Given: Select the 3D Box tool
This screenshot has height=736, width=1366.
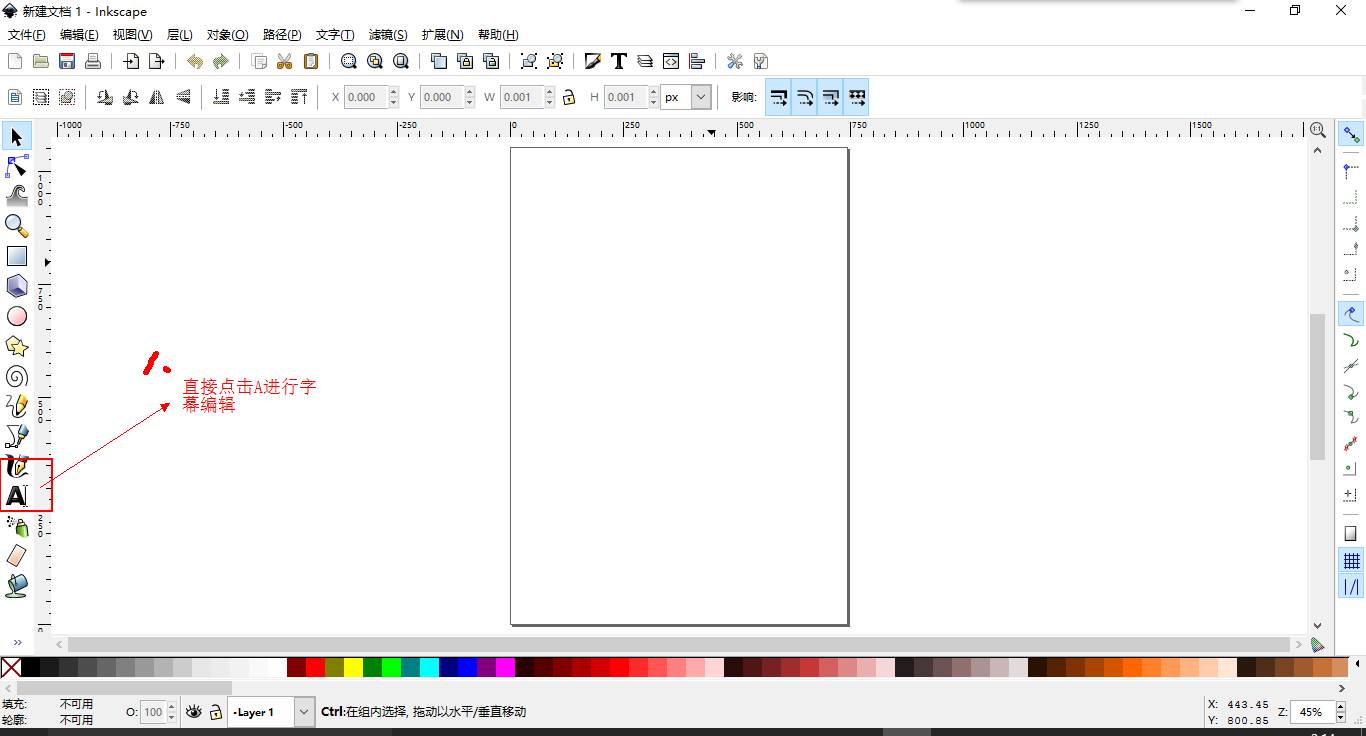Looking at the screenshot, I should (17, 286).
